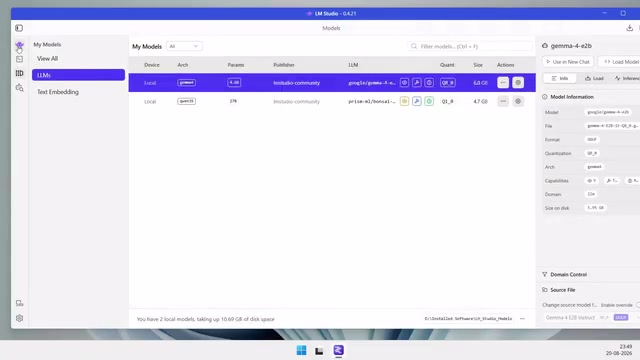
Task: Sort by the Params column header
Action: (x=236, y=65)
